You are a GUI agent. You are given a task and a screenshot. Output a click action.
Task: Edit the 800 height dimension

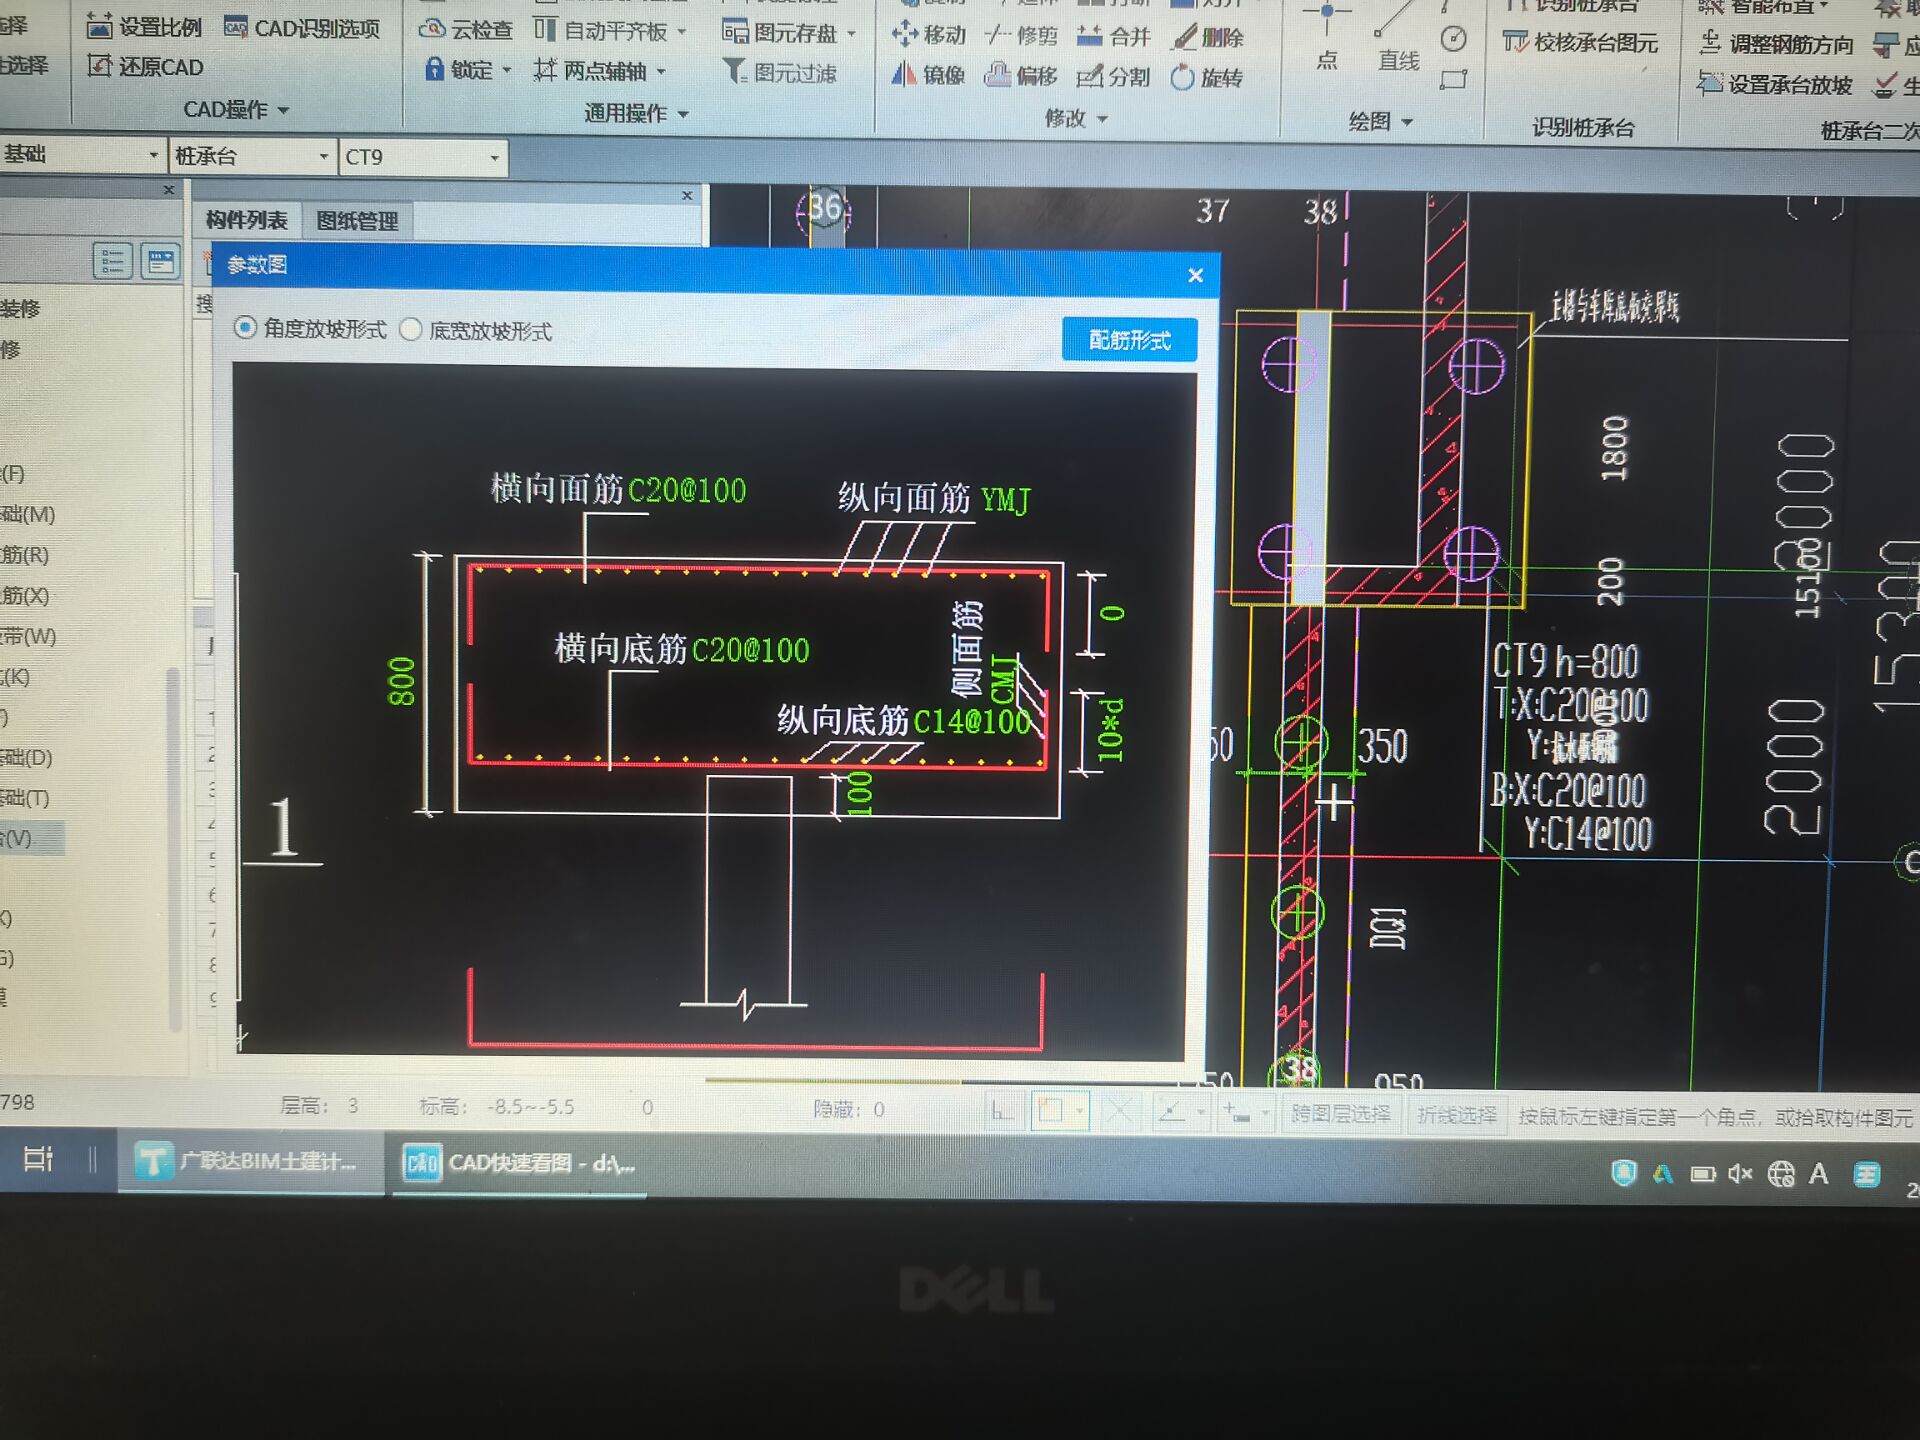pos(401,681)
